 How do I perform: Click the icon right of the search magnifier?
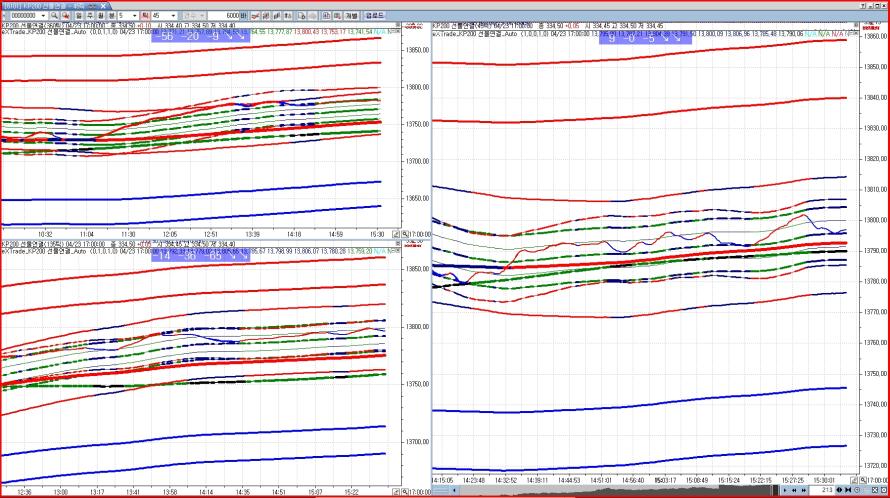click(x=67, y=16)
